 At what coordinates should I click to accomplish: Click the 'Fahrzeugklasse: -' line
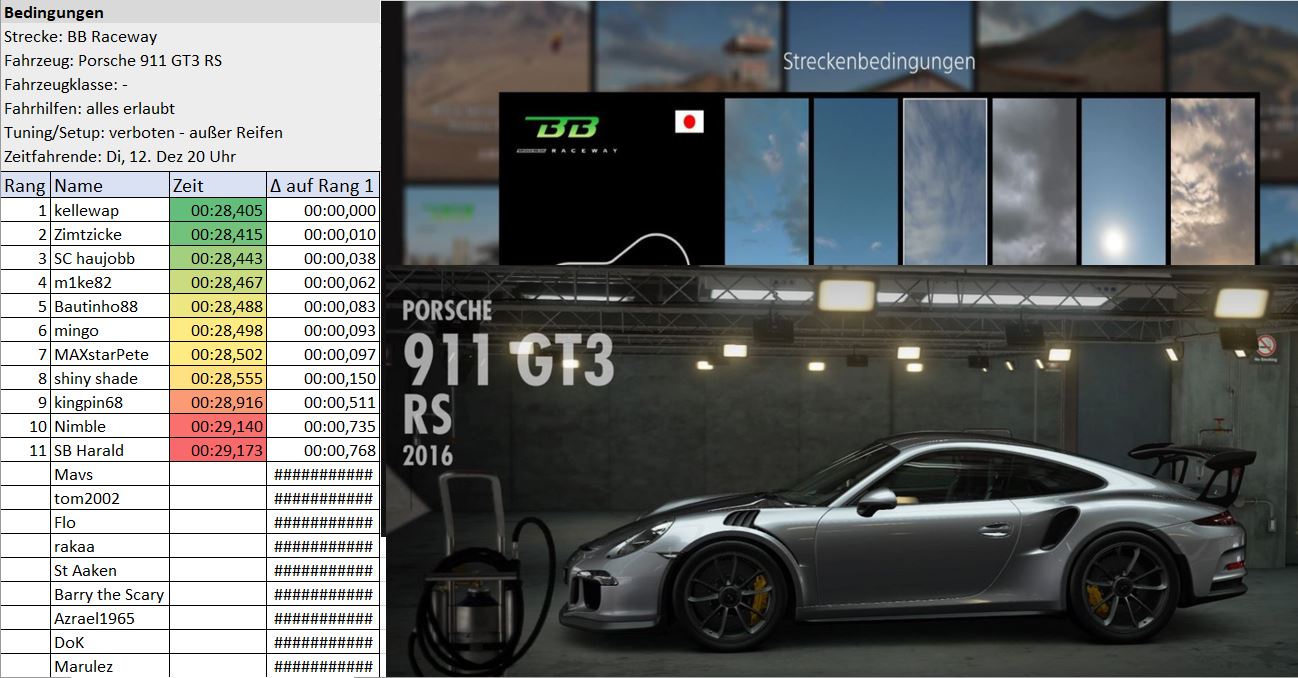click(66, 85)
